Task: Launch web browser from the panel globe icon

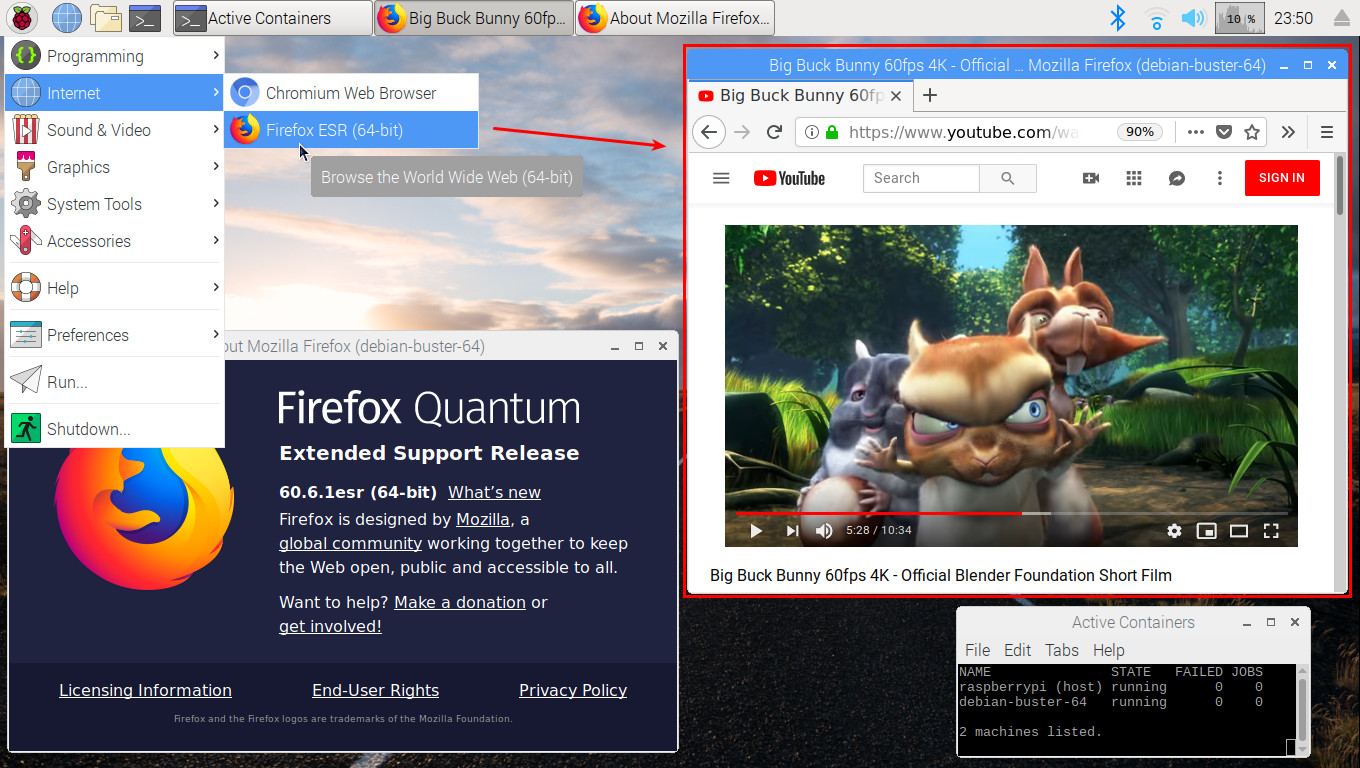Action: [x=67, y=17]
